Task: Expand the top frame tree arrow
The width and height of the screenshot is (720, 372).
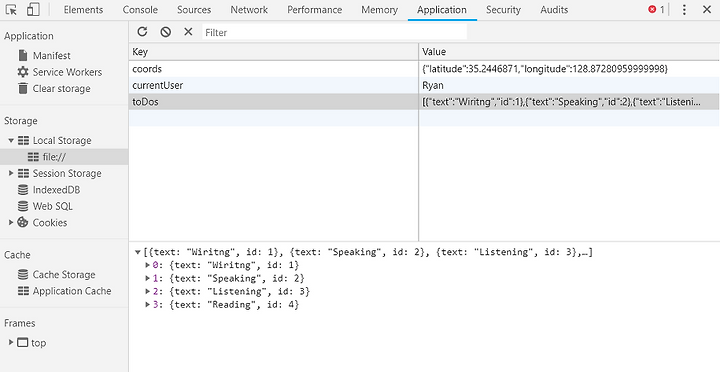Action: click(11, 343)
